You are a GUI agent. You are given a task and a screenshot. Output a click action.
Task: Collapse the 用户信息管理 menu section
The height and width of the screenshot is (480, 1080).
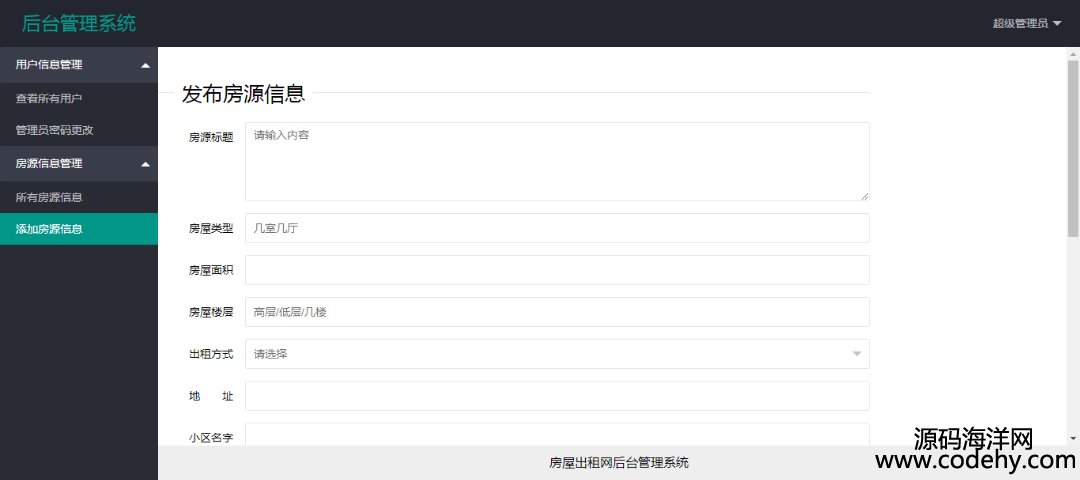click(x=79, y=65)
